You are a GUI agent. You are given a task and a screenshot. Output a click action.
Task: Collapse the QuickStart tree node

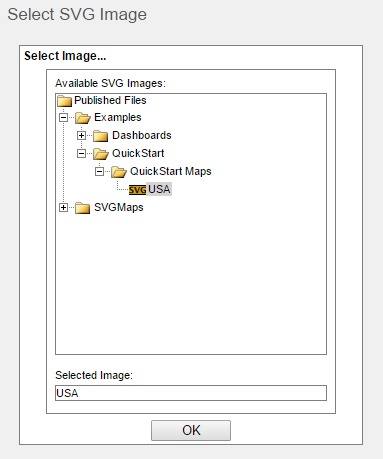[x=81, y=154]
